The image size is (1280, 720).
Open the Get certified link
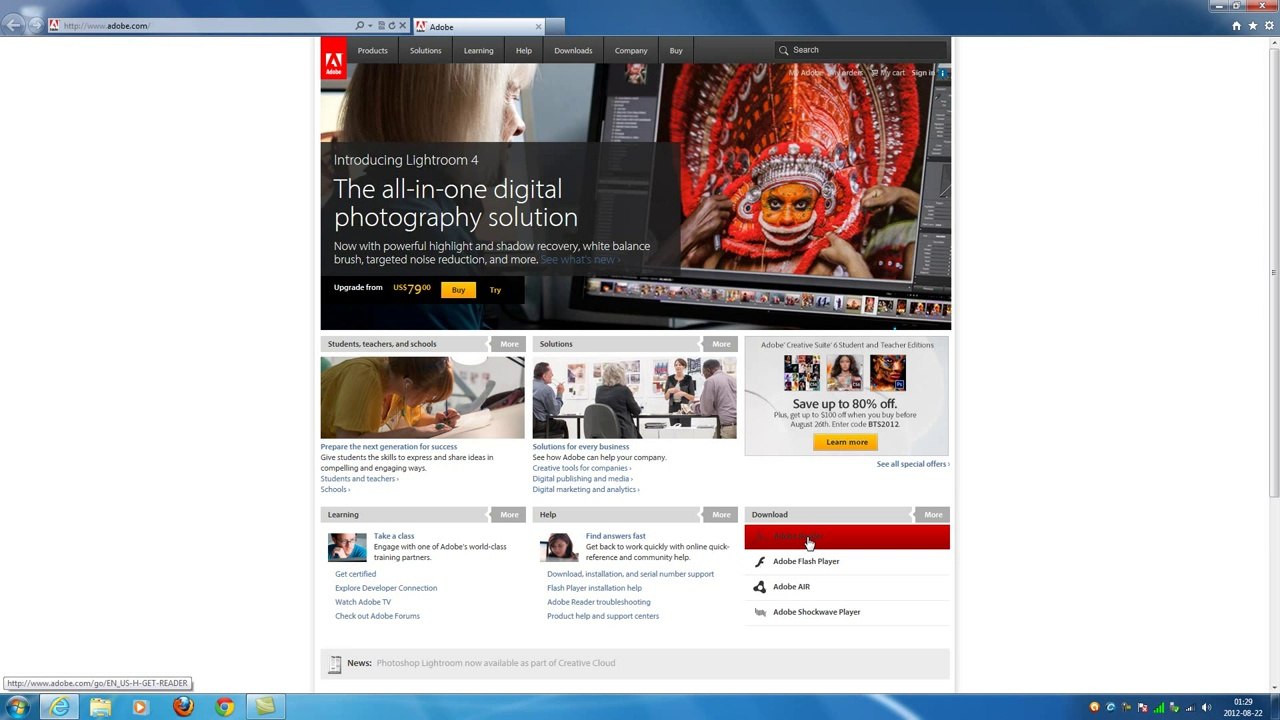pos(356,574)
